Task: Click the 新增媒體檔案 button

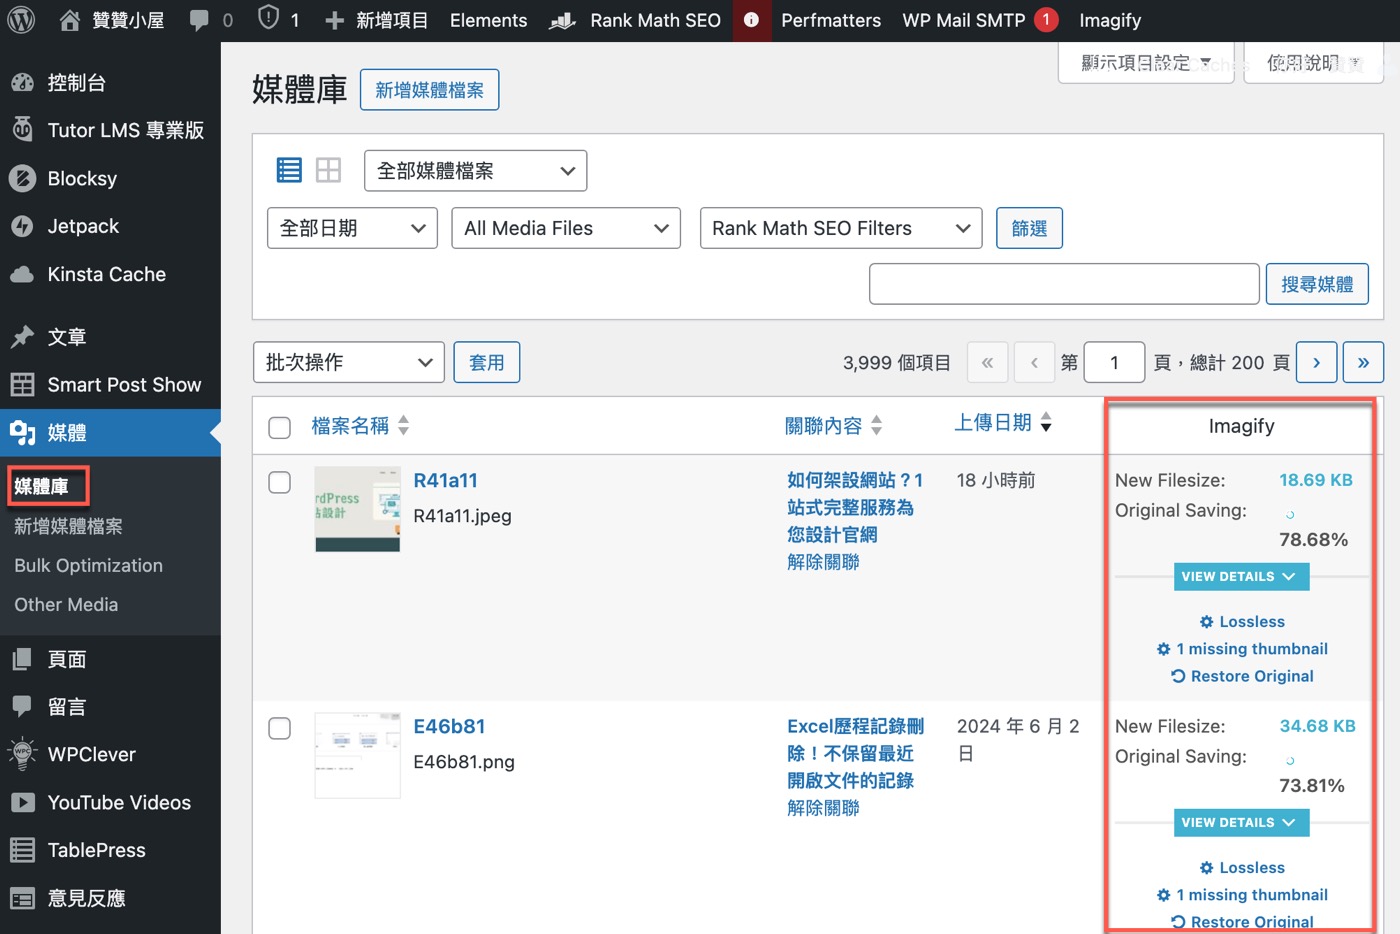Action: tap(429, 90)
